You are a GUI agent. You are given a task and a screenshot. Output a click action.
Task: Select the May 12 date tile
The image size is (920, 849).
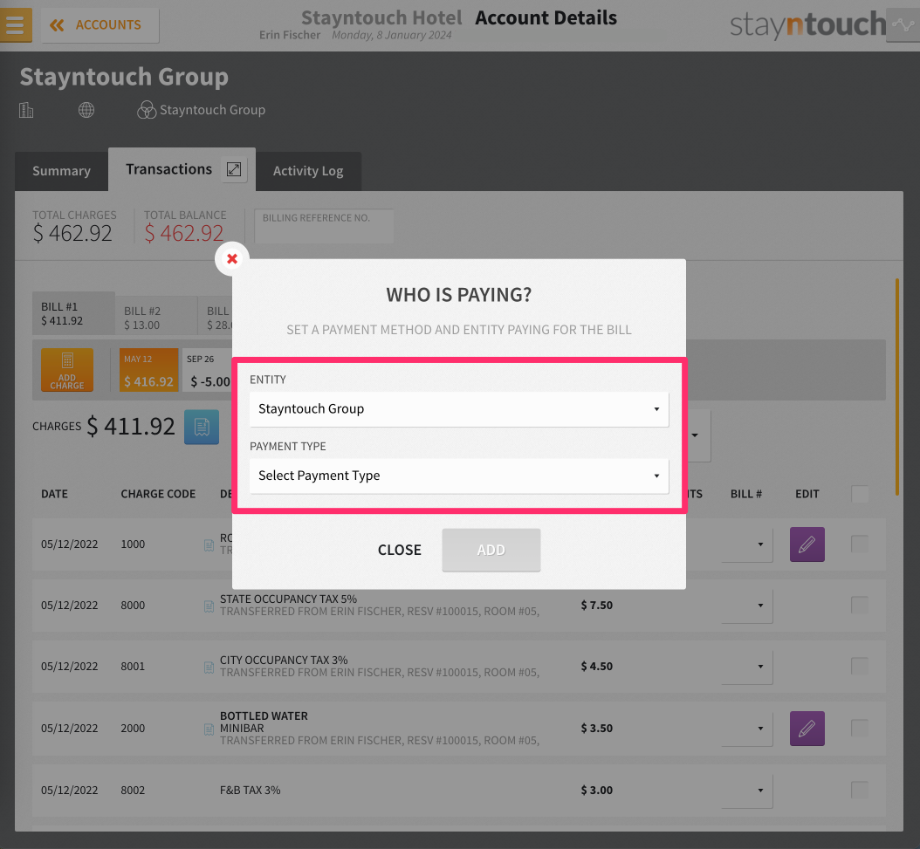148,370
